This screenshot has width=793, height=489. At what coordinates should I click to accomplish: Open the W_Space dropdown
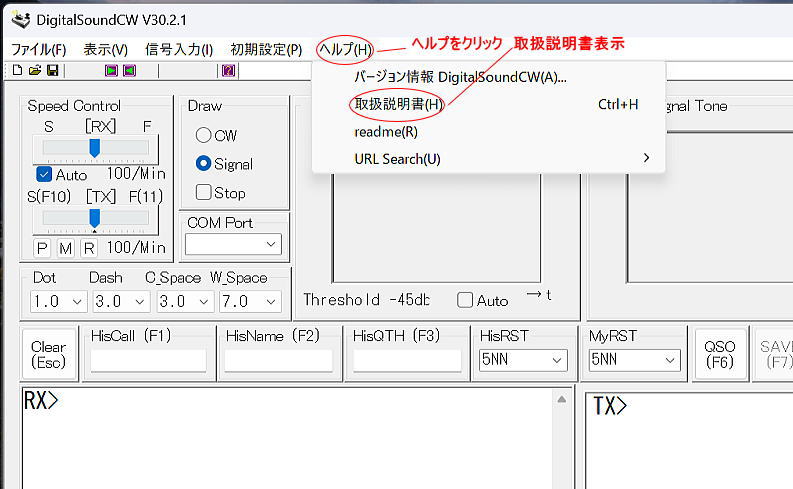(x=250, y=301)
